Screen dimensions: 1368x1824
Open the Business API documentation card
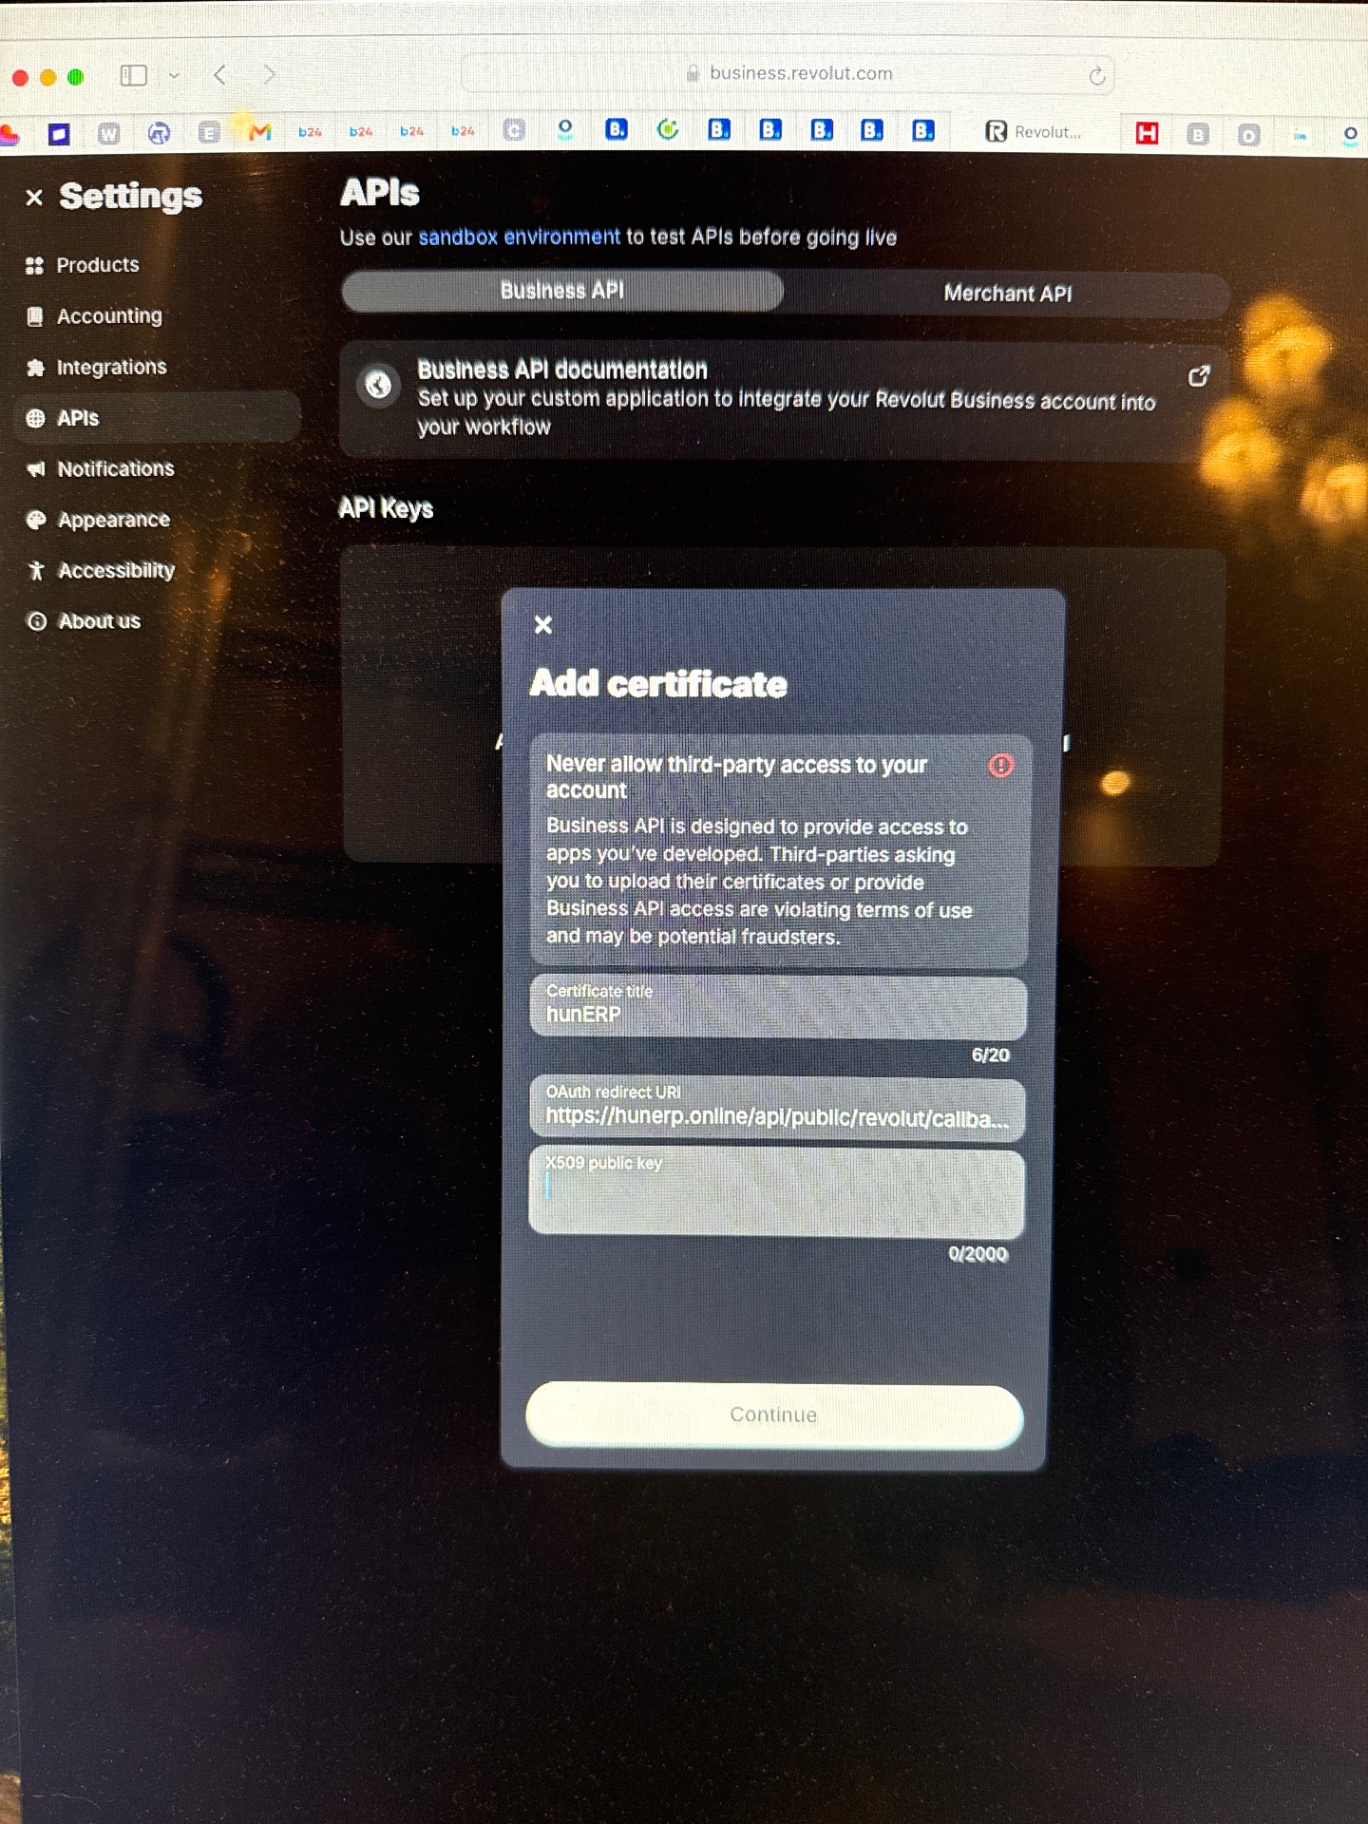(783, 399)
